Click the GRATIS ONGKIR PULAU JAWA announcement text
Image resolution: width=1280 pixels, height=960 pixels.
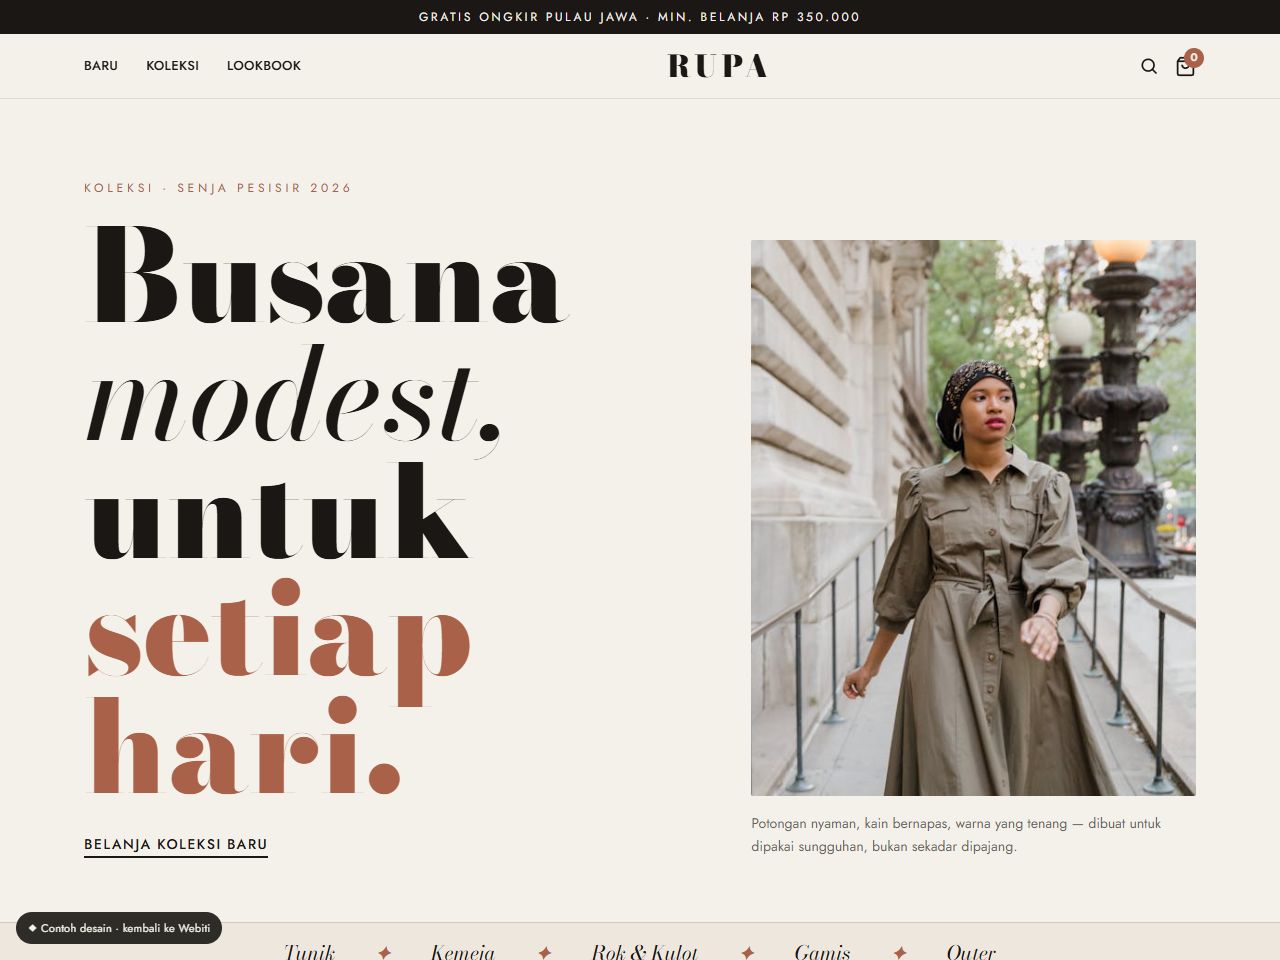tap(640, 17)
